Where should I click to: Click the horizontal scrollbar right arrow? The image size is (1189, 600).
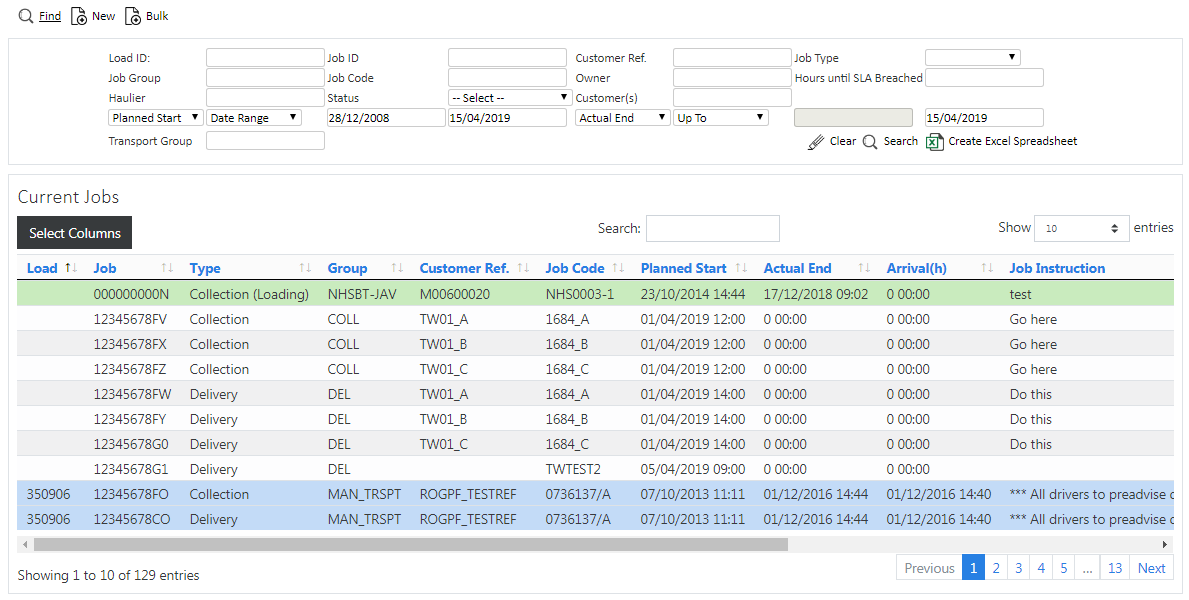pos(1165,545)
